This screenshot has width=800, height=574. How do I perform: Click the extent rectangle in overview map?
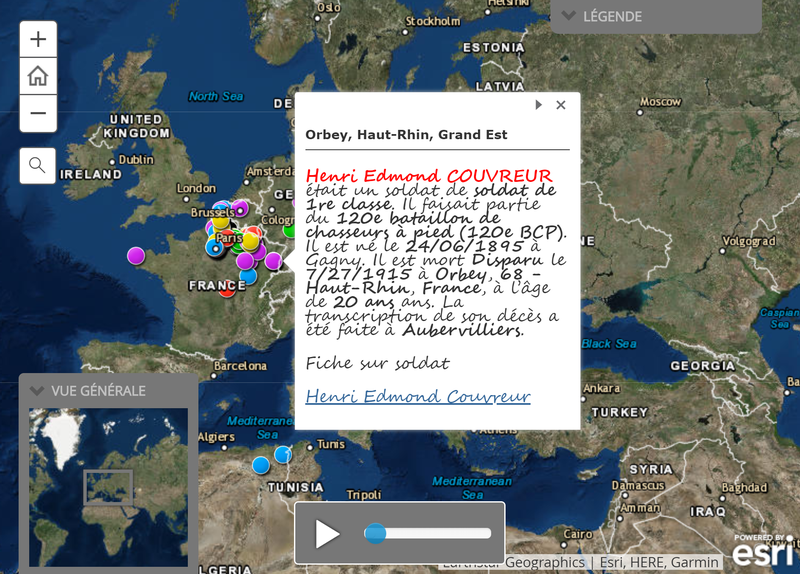click(108, 487)
